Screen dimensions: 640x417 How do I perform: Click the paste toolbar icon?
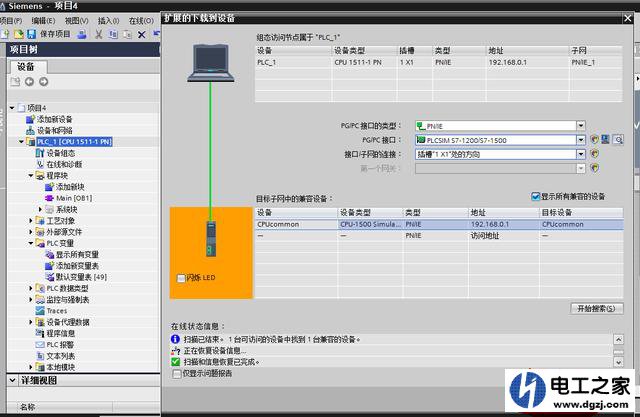pos(127,34)
